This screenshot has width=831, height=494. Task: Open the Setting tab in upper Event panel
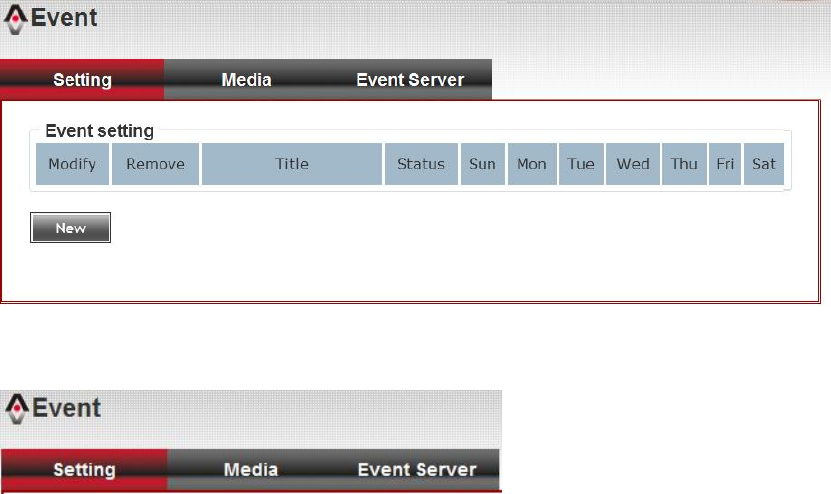click(82, 80)
